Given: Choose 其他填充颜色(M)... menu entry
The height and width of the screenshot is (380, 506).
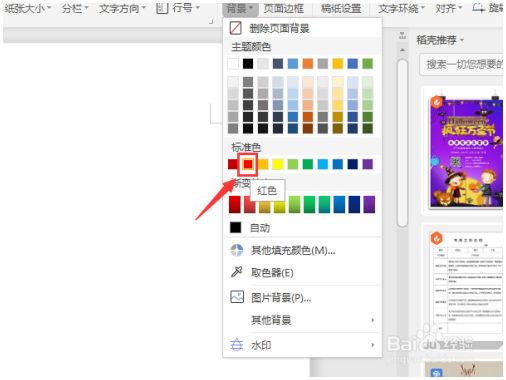Looking at the screenshot, I should [x=302, y=250].
